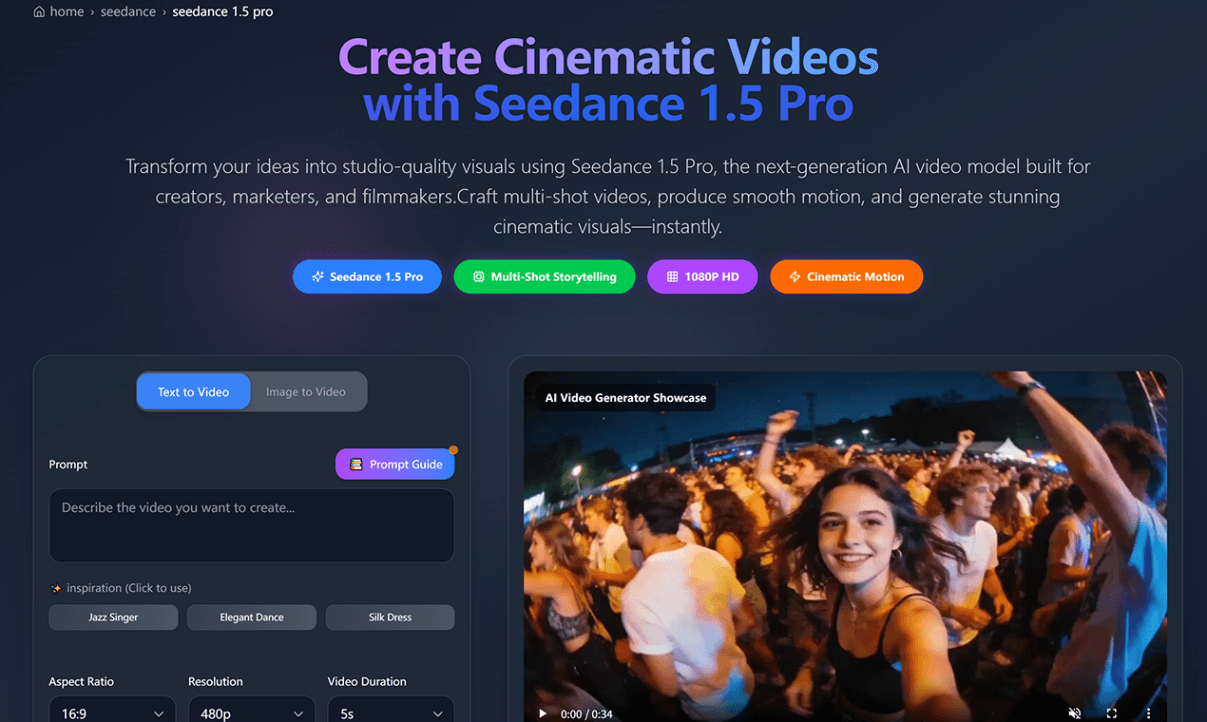
Task: Switch to the Image to Video tab
Action: [x=306, y=391]
